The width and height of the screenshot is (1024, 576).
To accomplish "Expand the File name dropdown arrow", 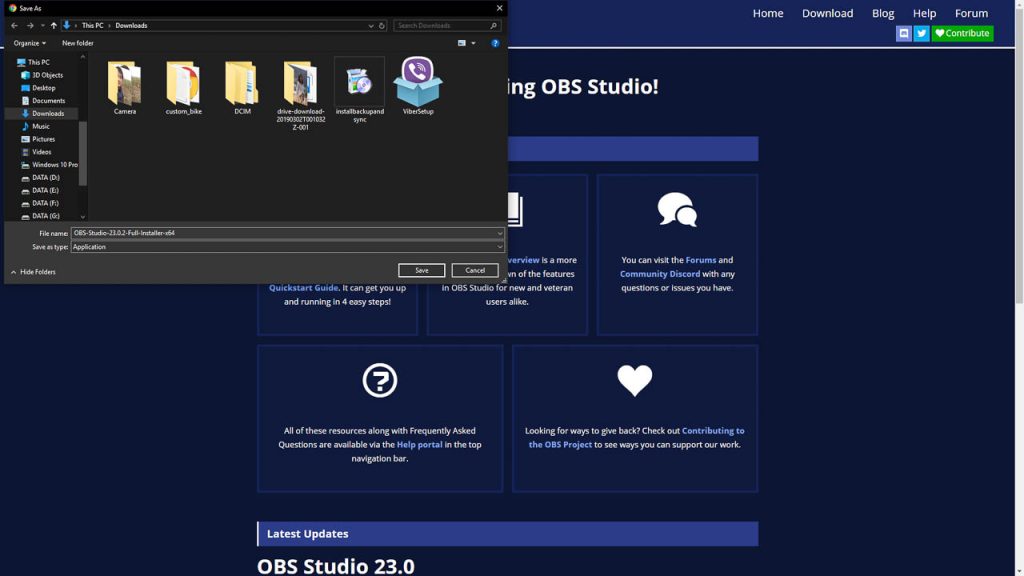I will coord(500,233).
